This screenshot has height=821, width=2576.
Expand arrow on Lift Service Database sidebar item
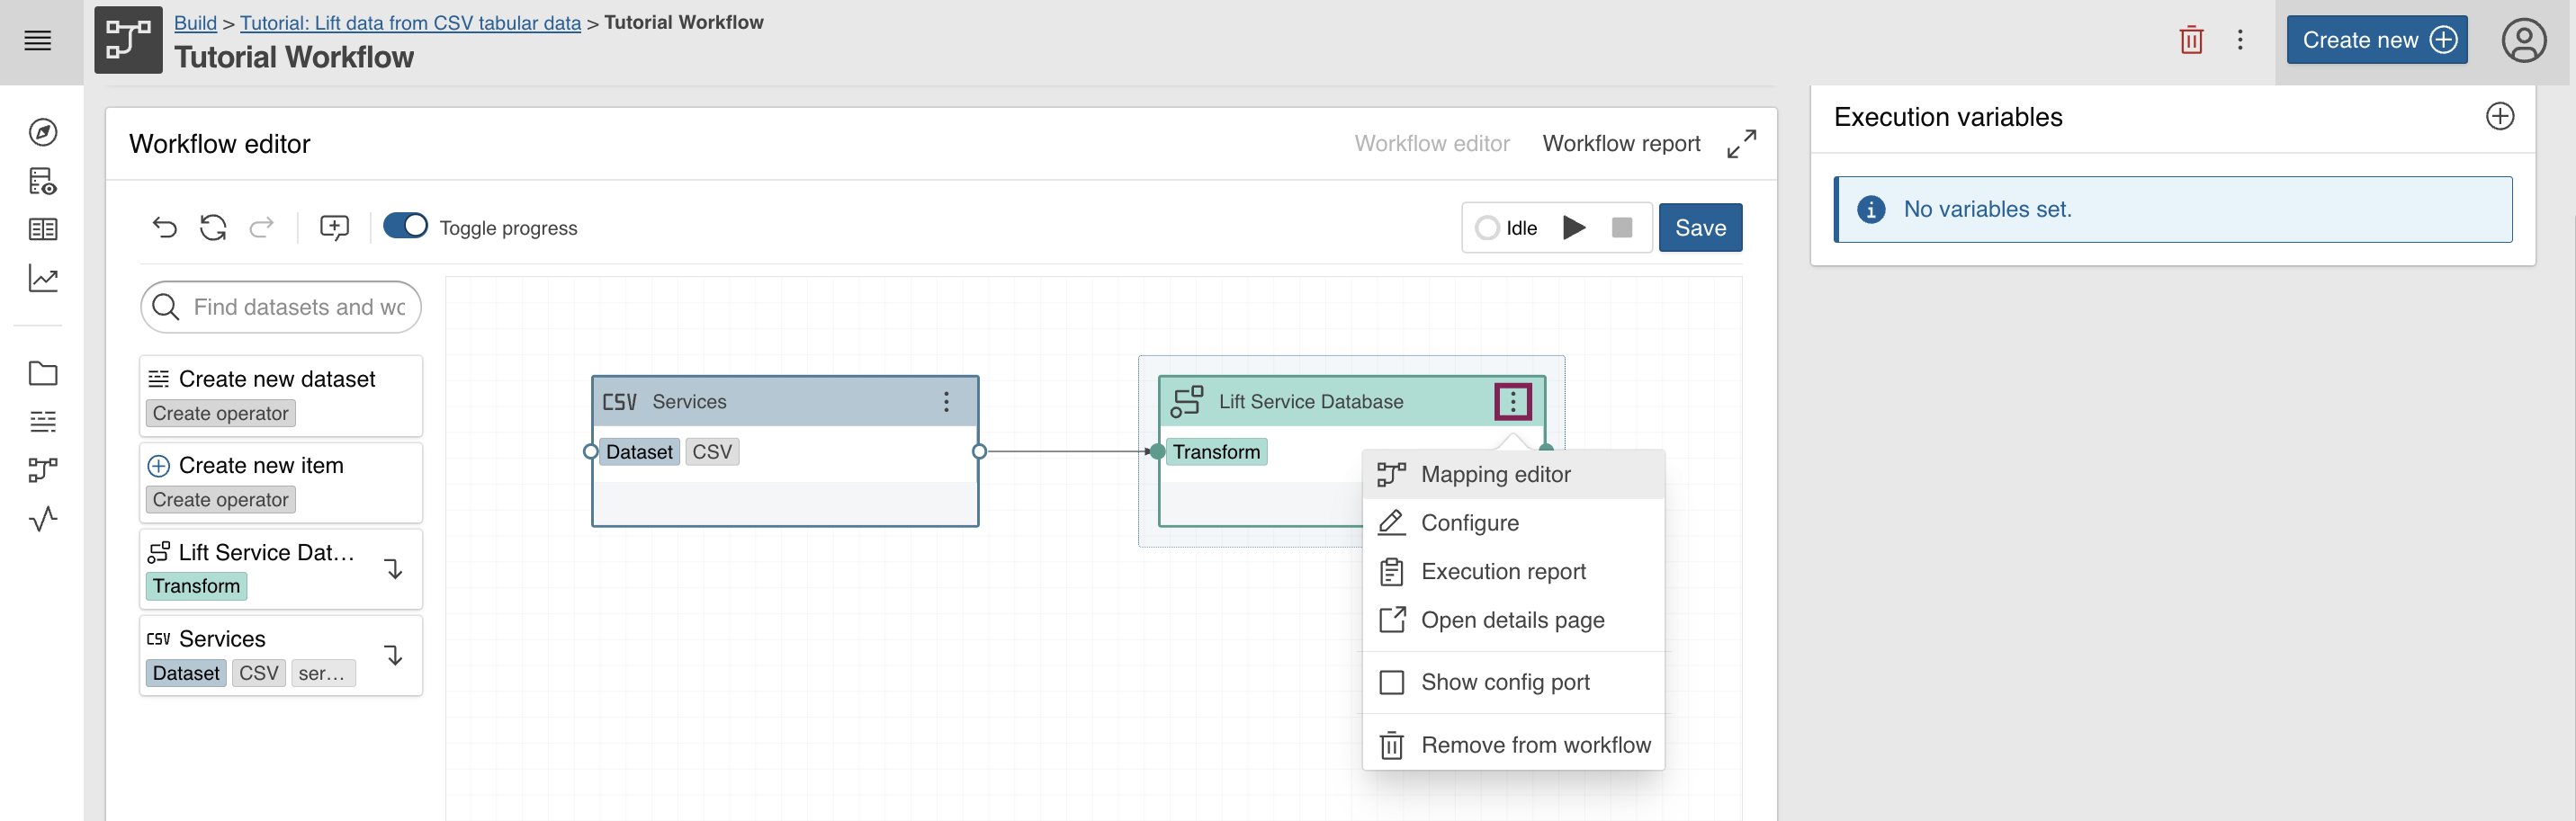click(394, 569)
